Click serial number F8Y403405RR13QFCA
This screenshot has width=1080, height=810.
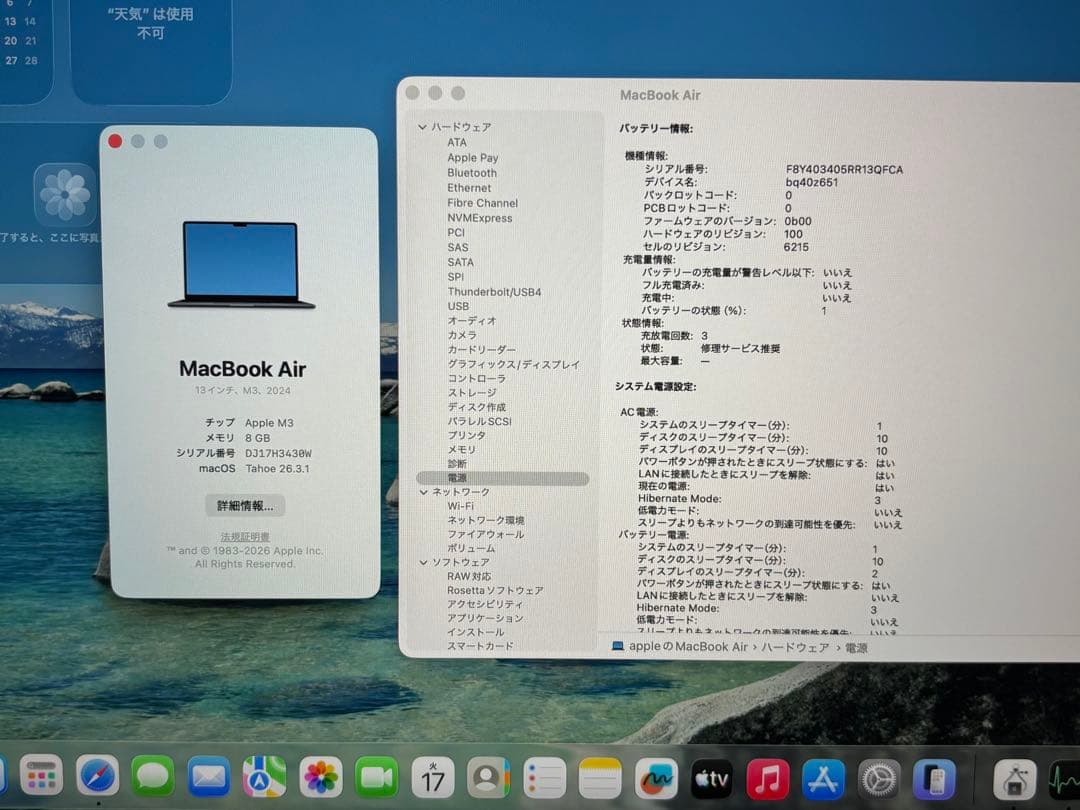click(844, 169)
